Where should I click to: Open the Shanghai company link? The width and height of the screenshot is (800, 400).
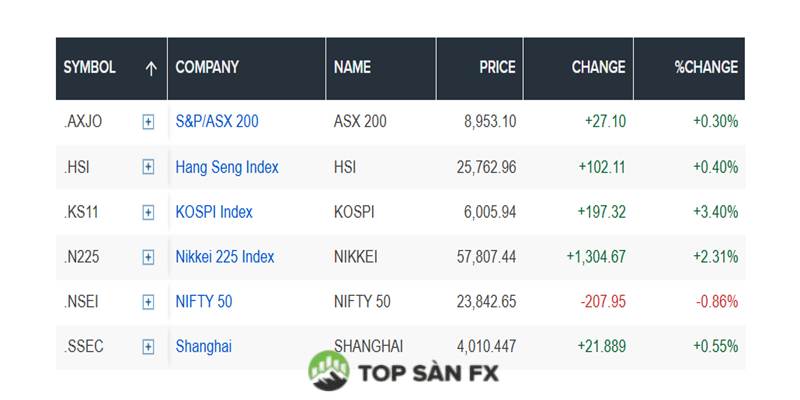pyautogui.click(x=203, y=347)
